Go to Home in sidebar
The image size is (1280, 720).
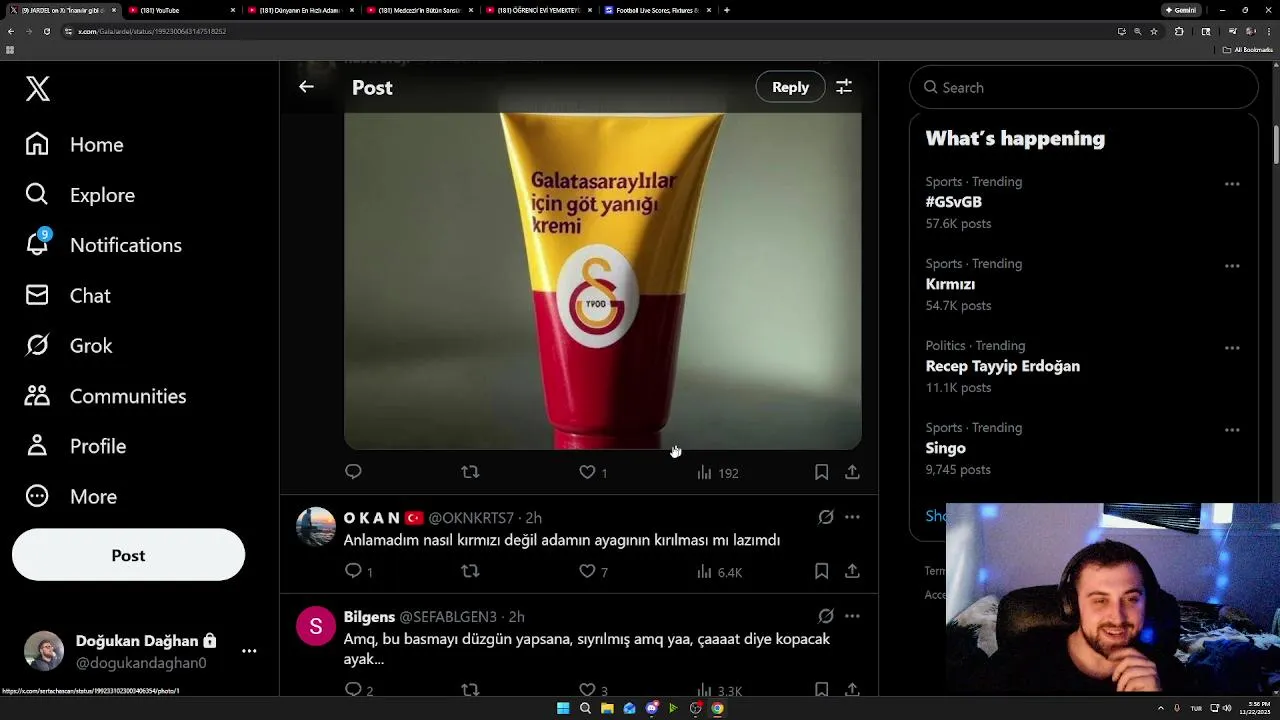coord(75,144)
